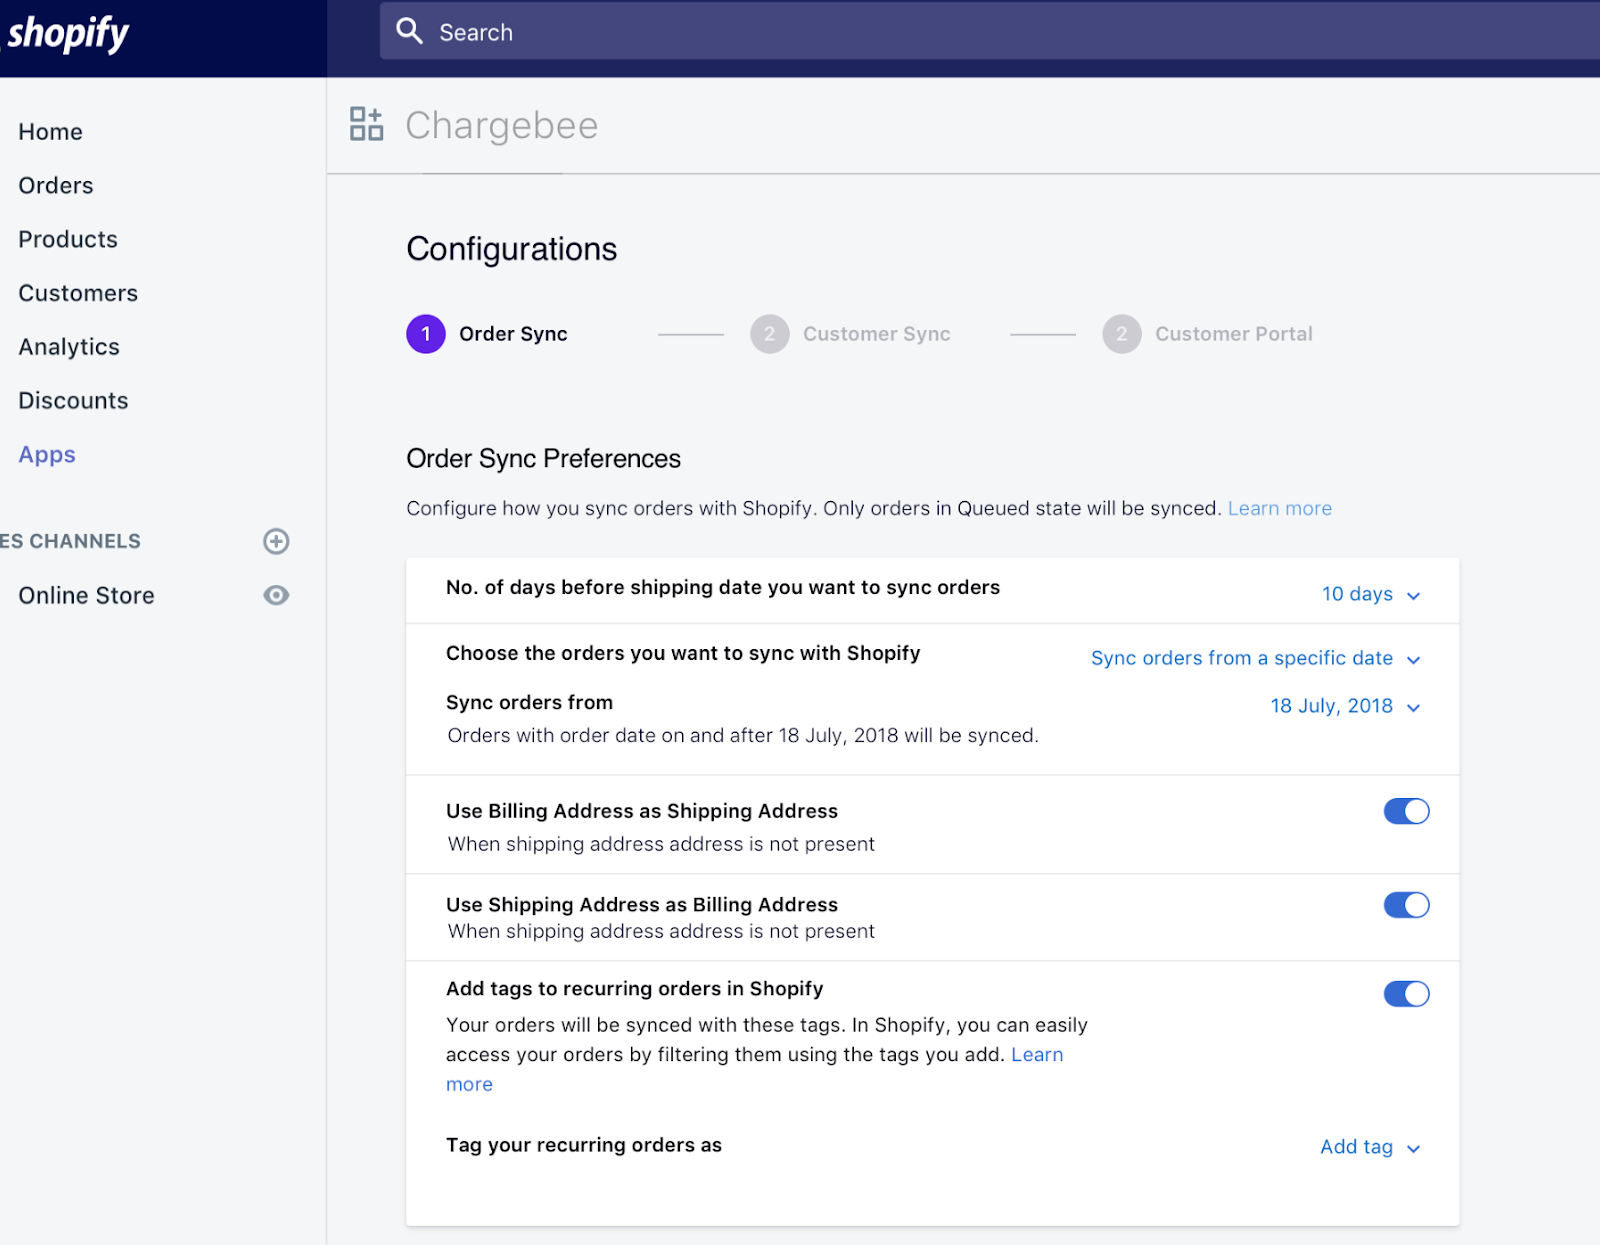The width and height of the screenshot is (1600, 1245).
Task: Expand Sync orders from a specific date dropdown
Action: (x=1255, y=658)
